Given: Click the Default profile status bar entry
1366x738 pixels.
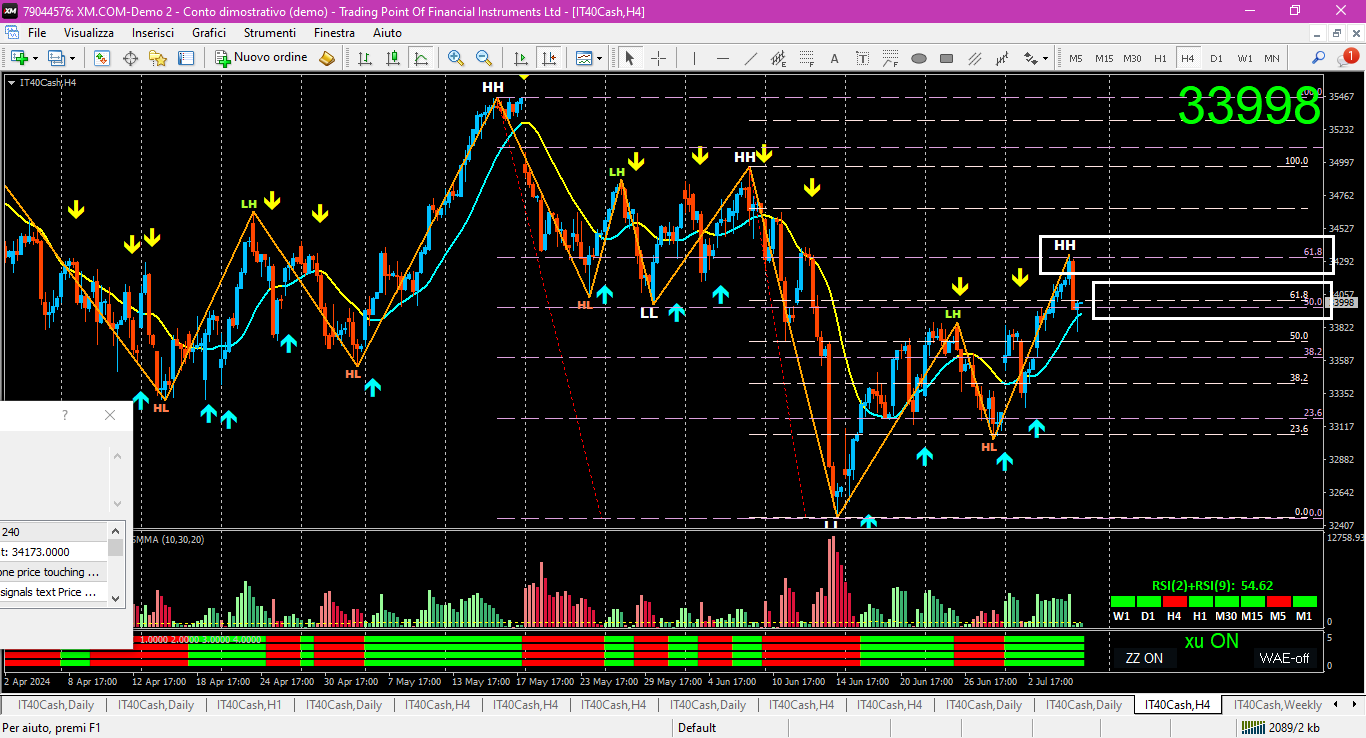Looking at the screenshot, I should click(x=697, y=727).
